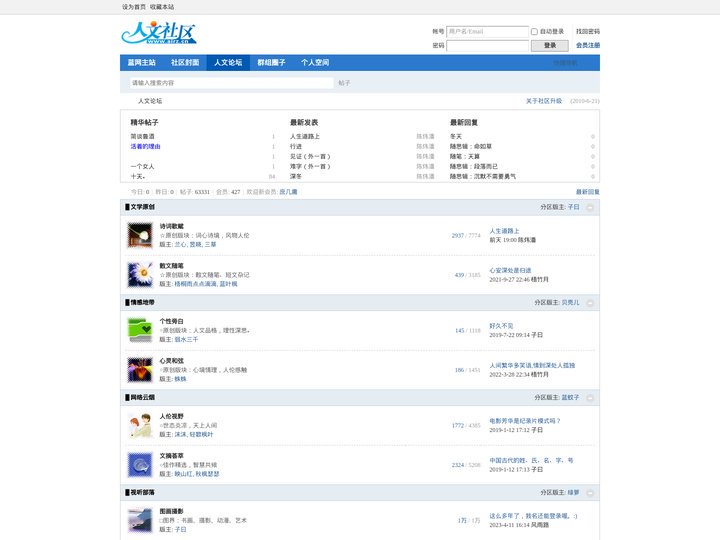Image resolution: width=720 pixels, height=540 pixels.
Task: Open the 文摘荟萃 forum title
Action: click(172, 456)
